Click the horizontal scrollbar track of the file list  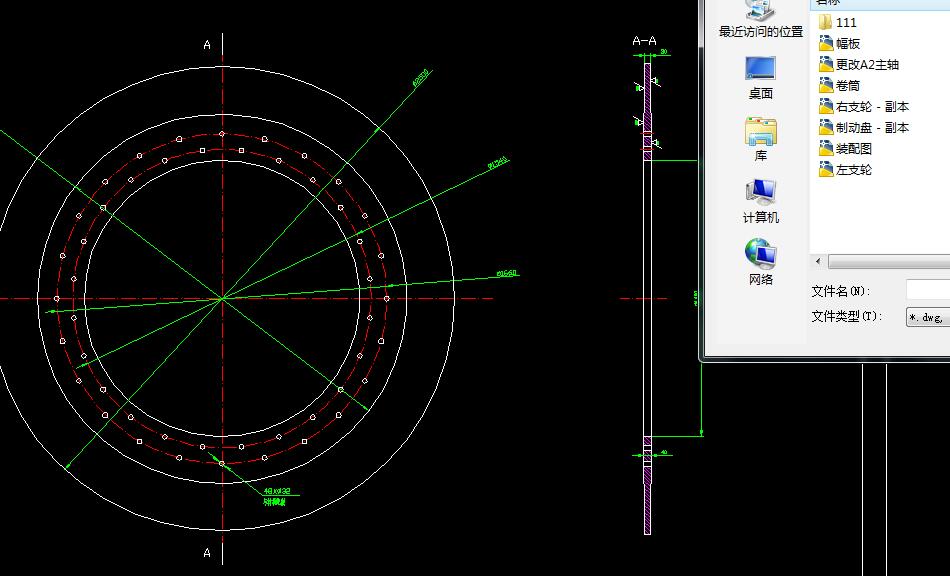[x=888, y=261]
